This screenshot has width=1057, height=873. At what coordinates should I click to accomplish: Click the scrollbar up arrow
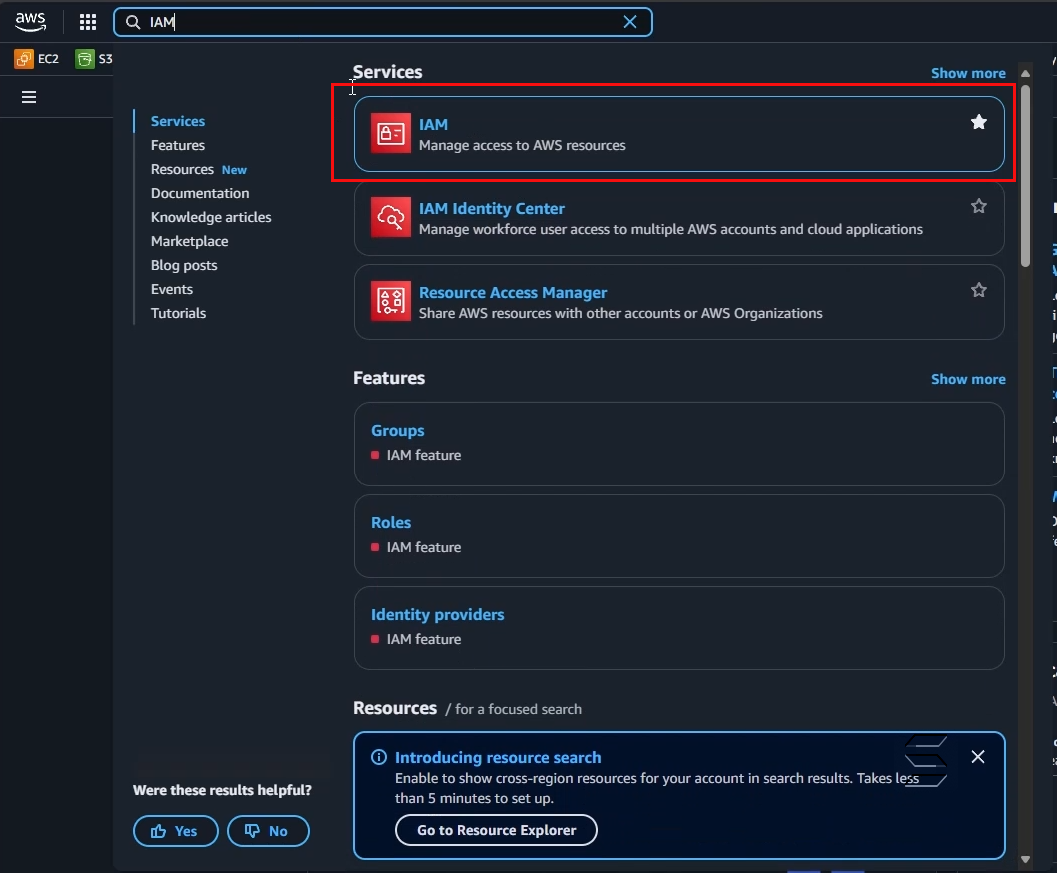[1025, 73]
